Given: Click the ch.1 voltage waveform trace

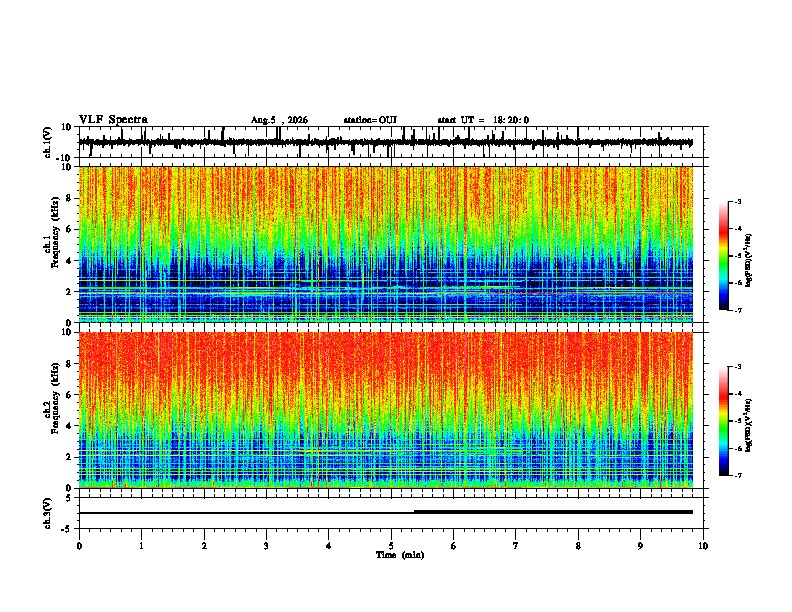Looking at the screenshot, I should (386, 142).
